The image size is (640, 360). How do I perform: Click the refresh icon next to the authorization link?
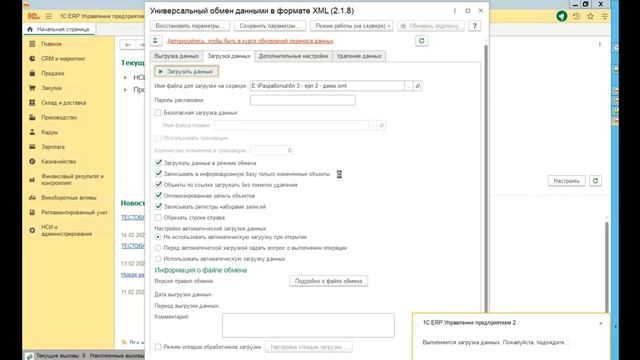pyautogui.click(x=422, y=41)
